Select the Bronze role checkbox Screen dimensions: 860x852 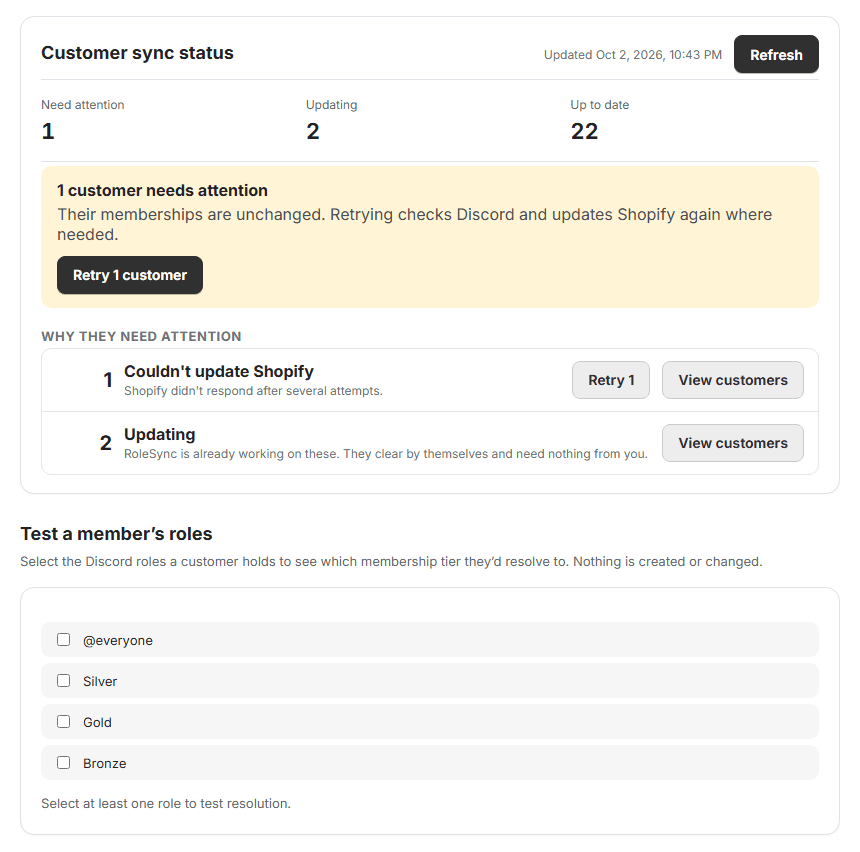click(64, 763)
